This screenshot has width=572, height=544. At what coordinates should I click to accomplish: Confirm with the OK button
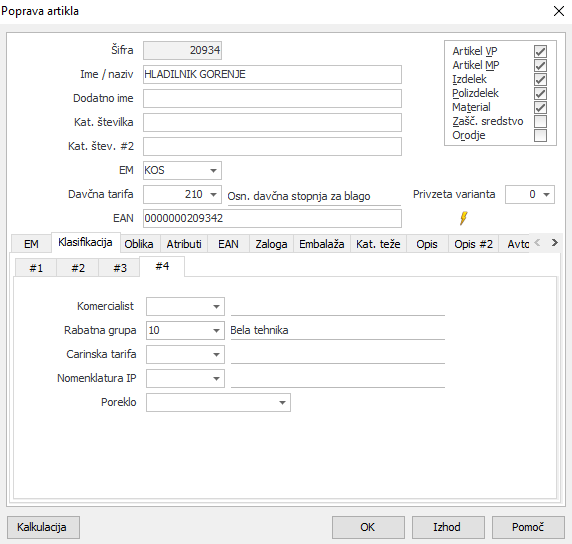pyautogui.click(x=368, y=527)
